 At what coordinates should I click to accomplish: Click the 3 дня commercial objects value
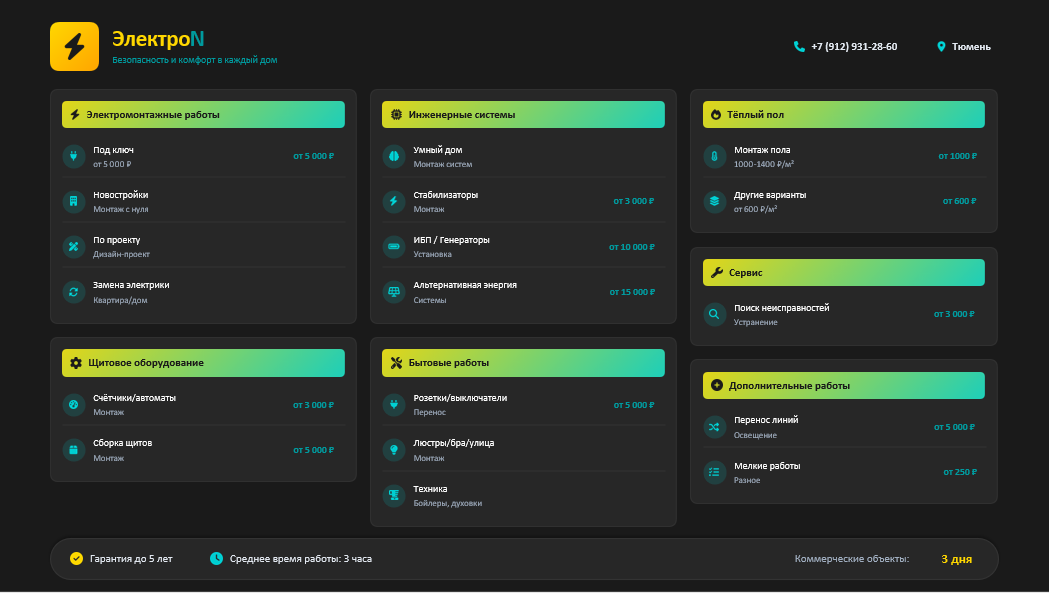click(956, 559)
